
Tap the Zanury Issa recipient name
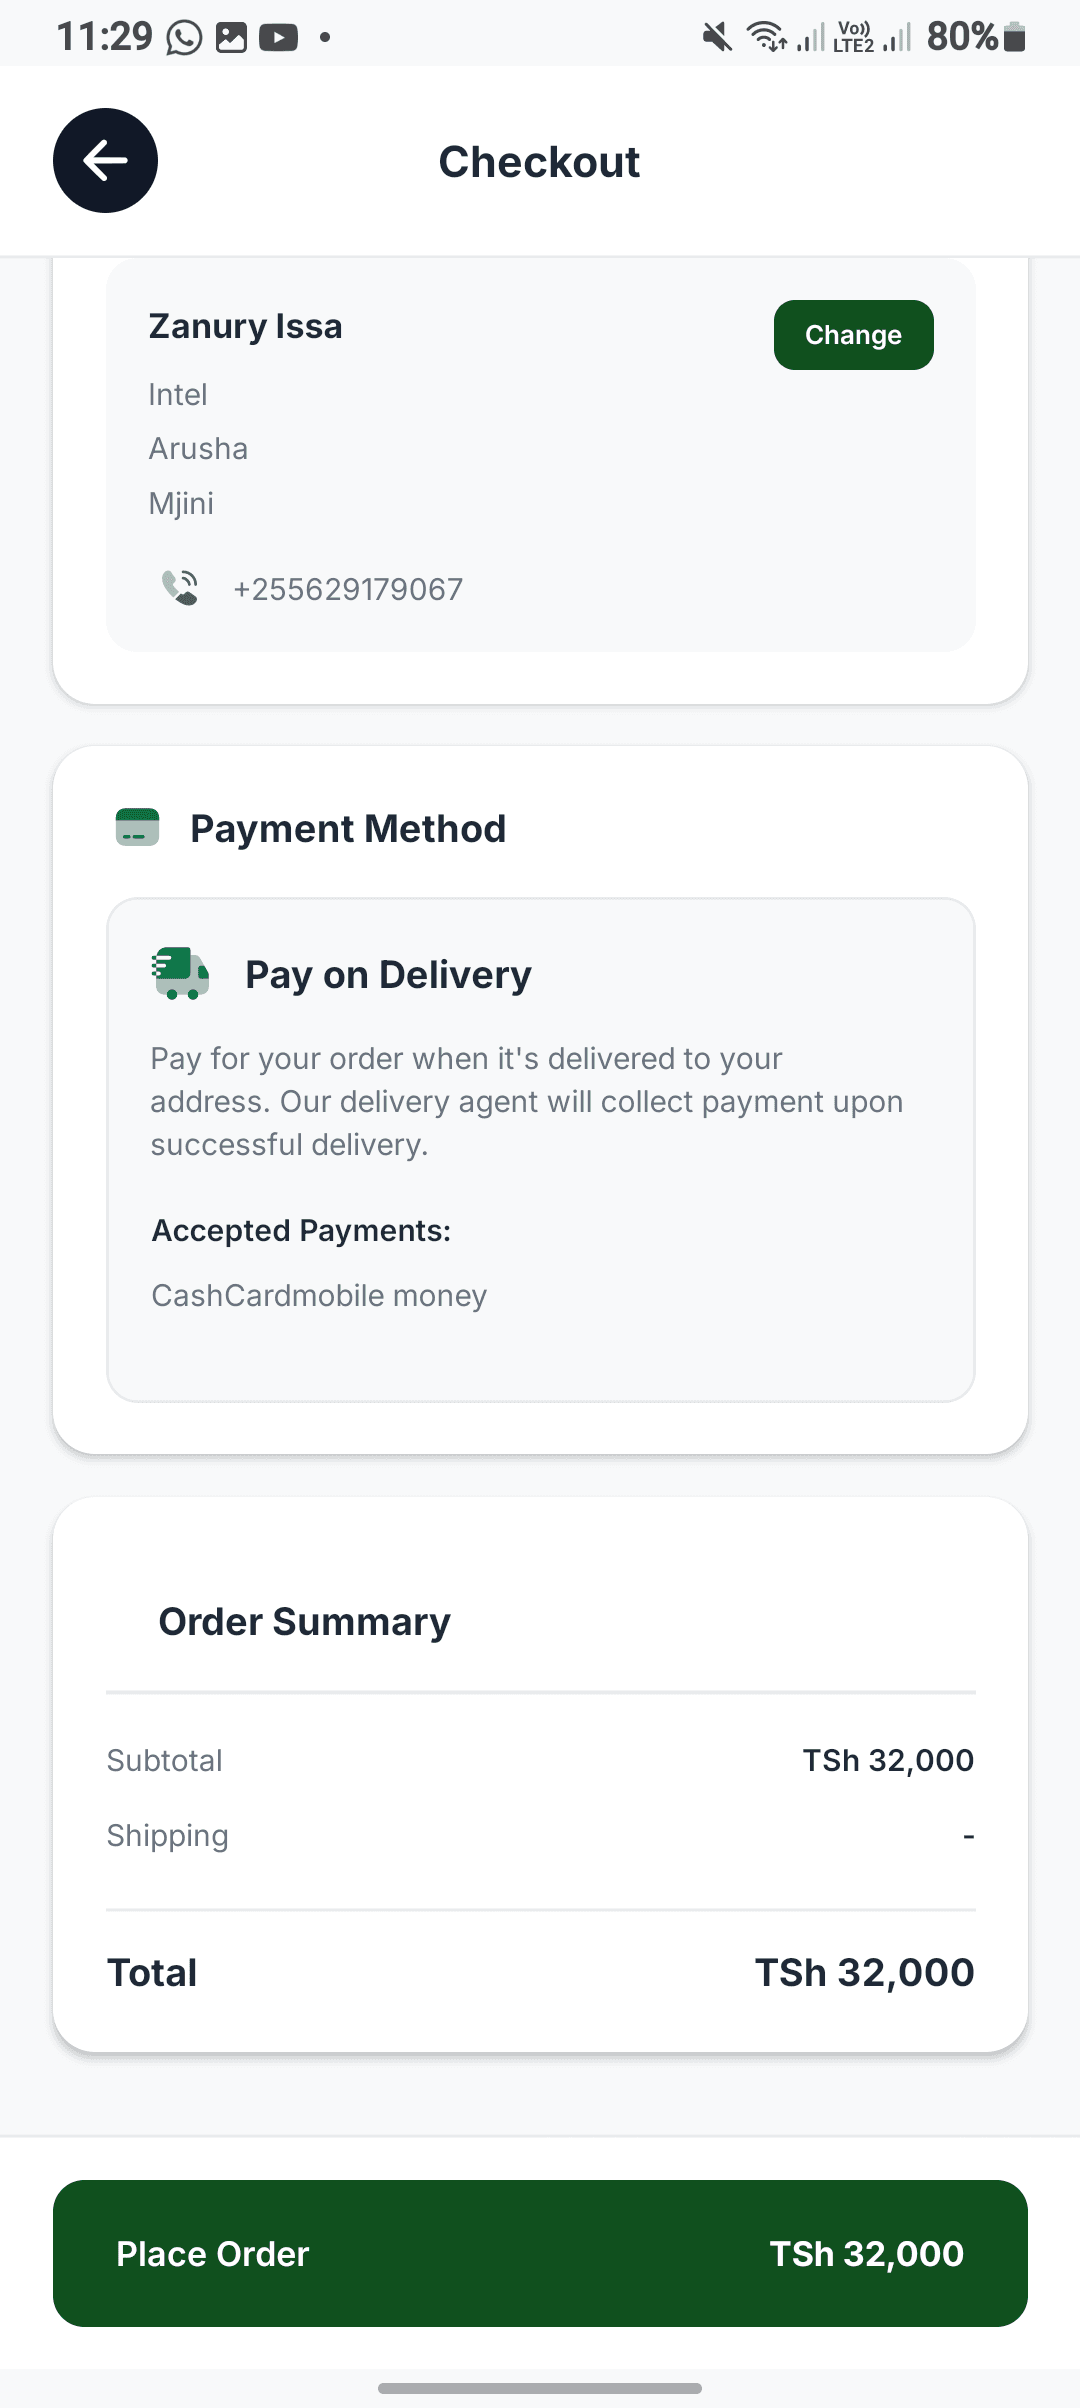click(x=246, y=326)
